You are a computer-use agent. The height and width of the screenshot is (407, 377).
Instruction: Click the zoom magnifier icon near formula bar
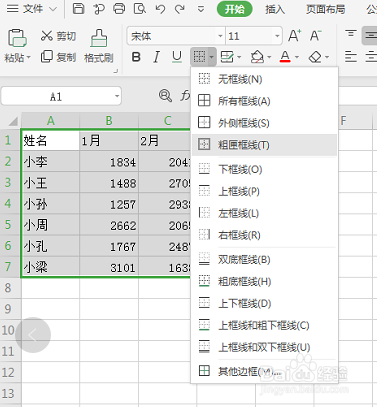pyautogui.click(x=165, y=96)
